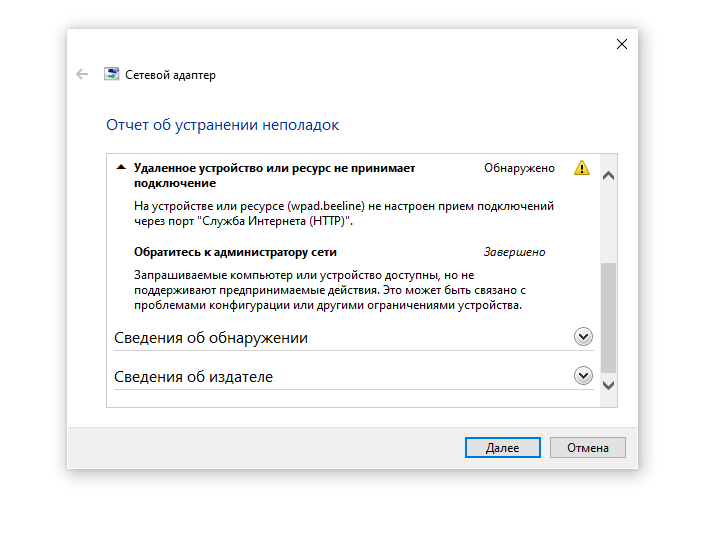Click the report scrollbar thumb
The height and width of the screenshot is (550, 711).
point(609,317)
